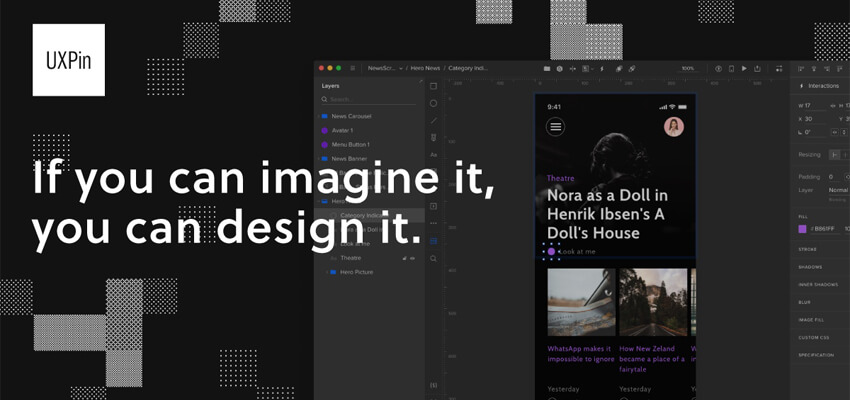The height and width of the screenshot is (400, 850).
Task: Click the width W field
Action: click(812, 106)
